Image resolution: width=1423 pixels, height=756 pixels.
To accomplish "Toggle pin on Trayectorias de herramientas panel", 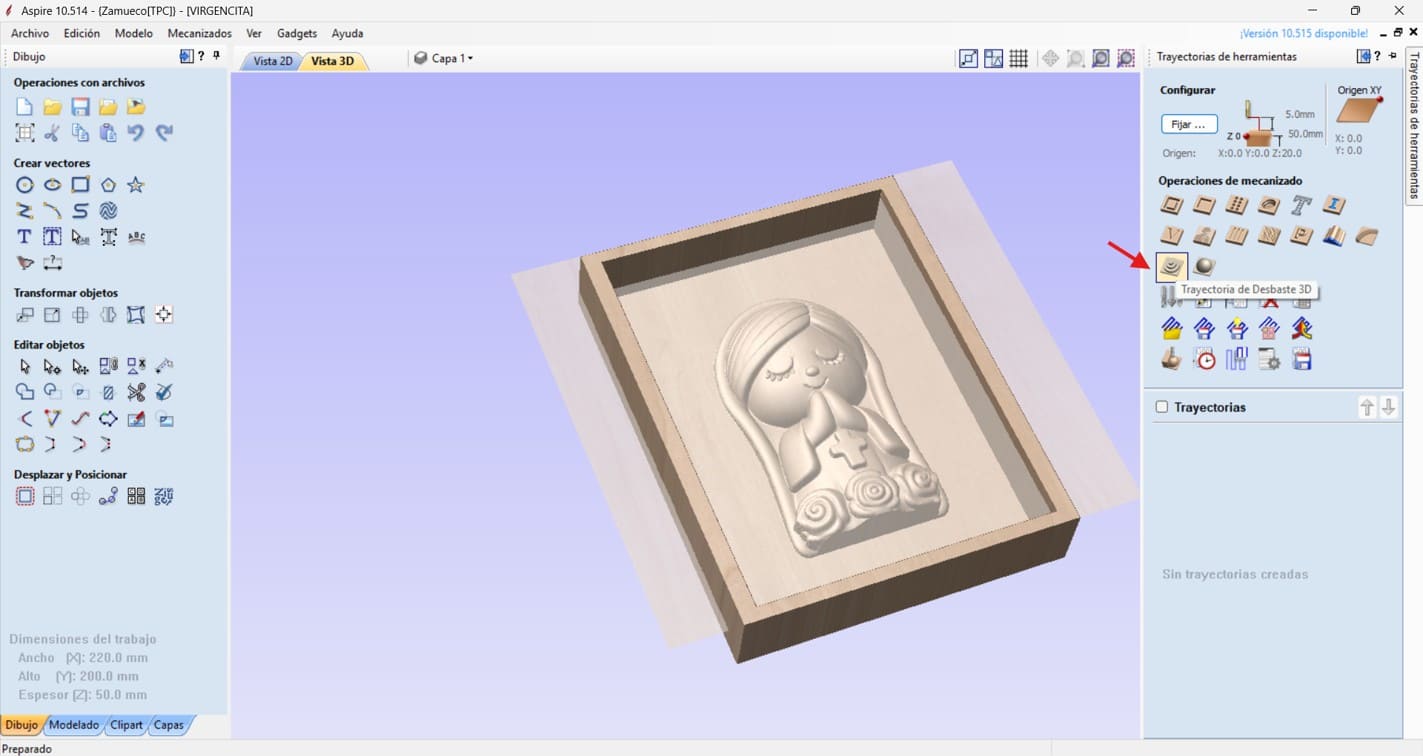I will pyautogui.click(x=1393, y=56).
